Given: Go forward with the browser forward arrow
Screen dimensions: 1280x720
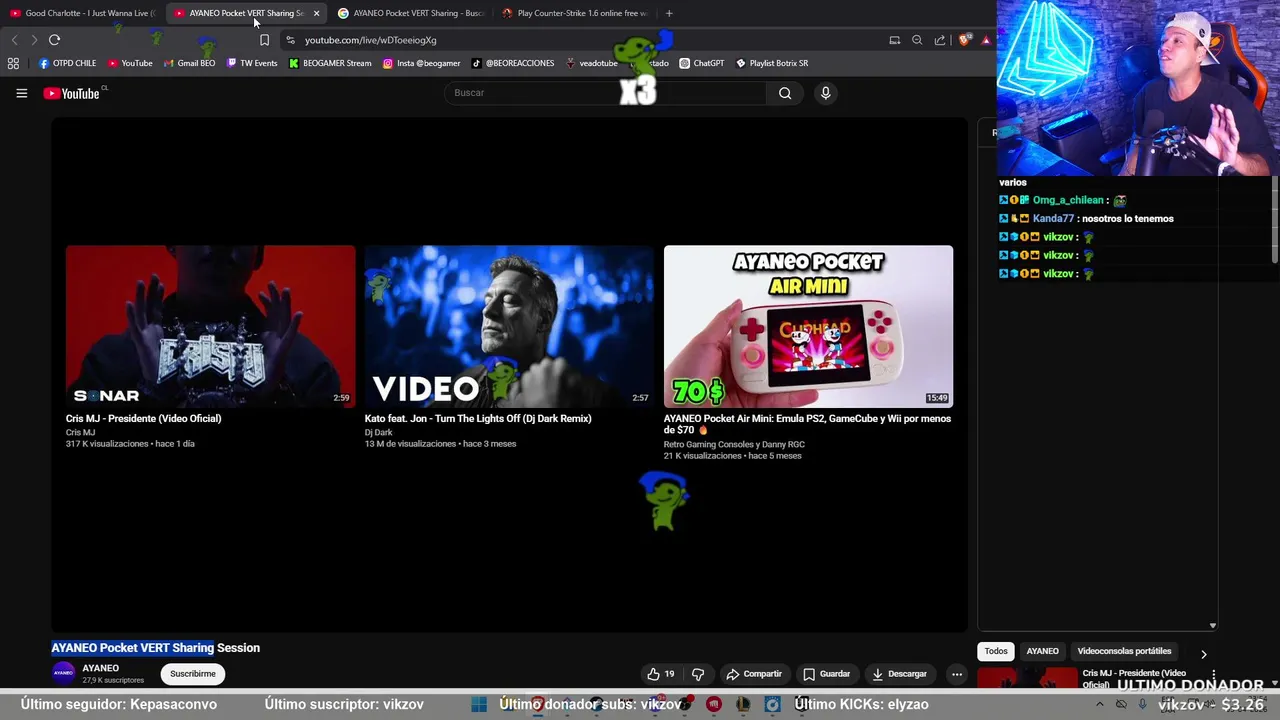Looking at the screenshot, I should 34,40.
